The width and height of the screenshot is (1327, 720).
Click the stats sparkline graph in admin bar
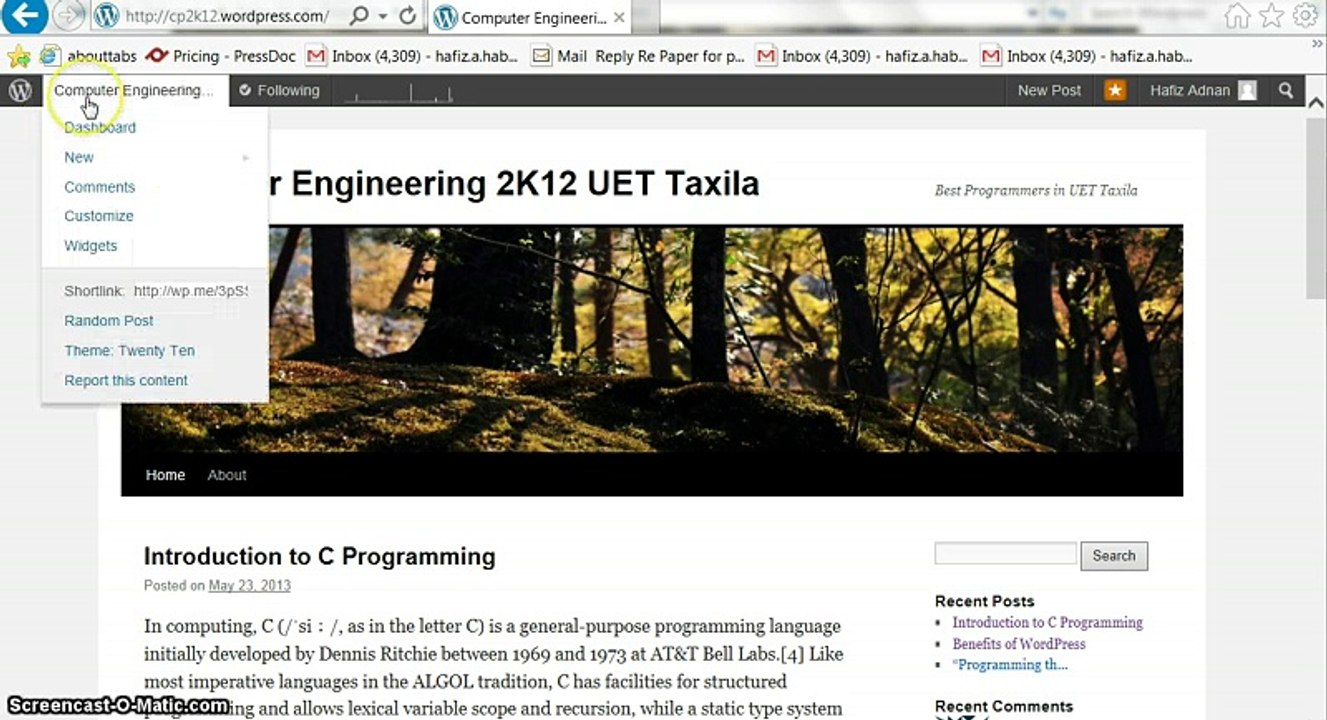tap(399, 92)
